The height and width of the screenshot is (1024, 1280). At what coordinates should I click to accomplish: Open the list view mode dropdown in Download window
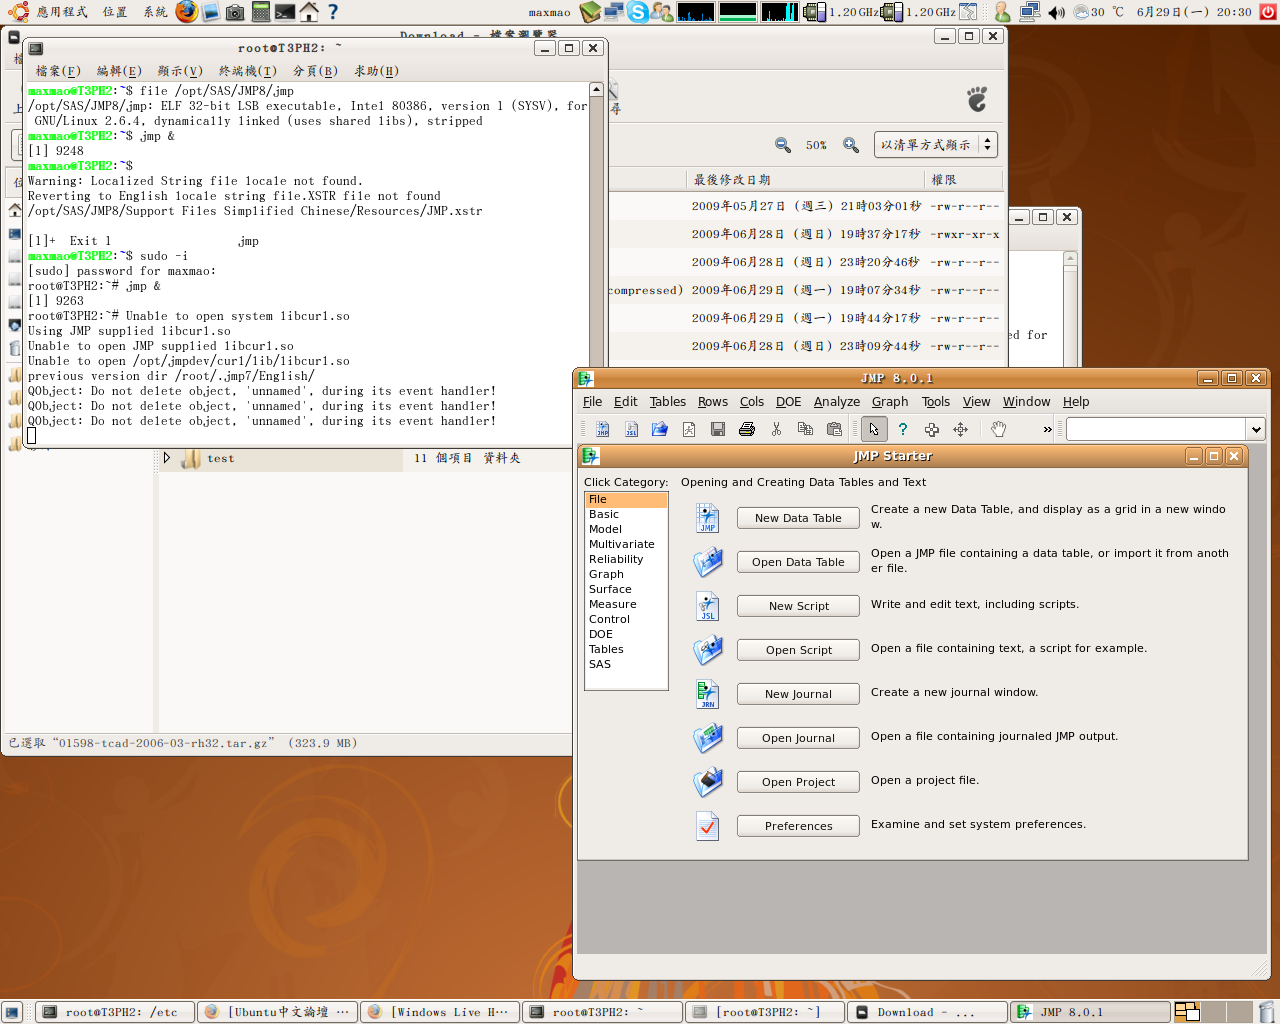(936, 145)
